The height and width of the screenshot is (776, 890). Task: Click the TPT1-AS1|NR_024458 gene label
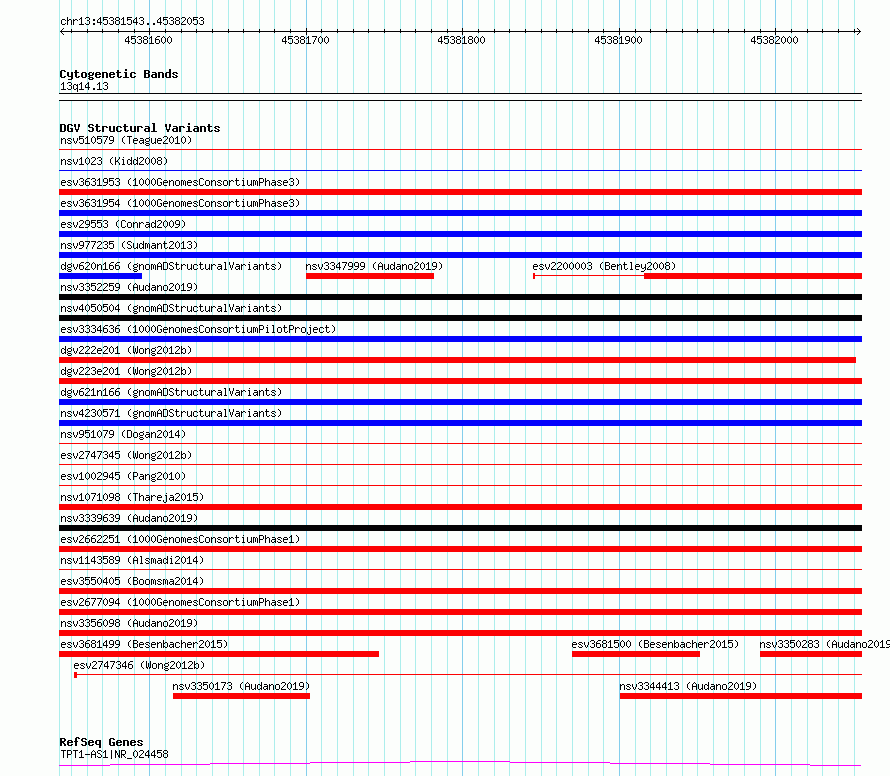tap(114, 754)
